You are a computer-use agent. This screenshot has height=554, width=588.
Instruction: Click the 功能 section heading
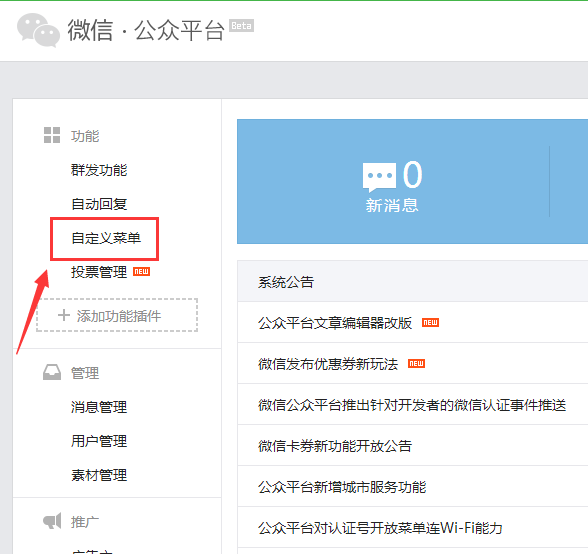(85, 136)
